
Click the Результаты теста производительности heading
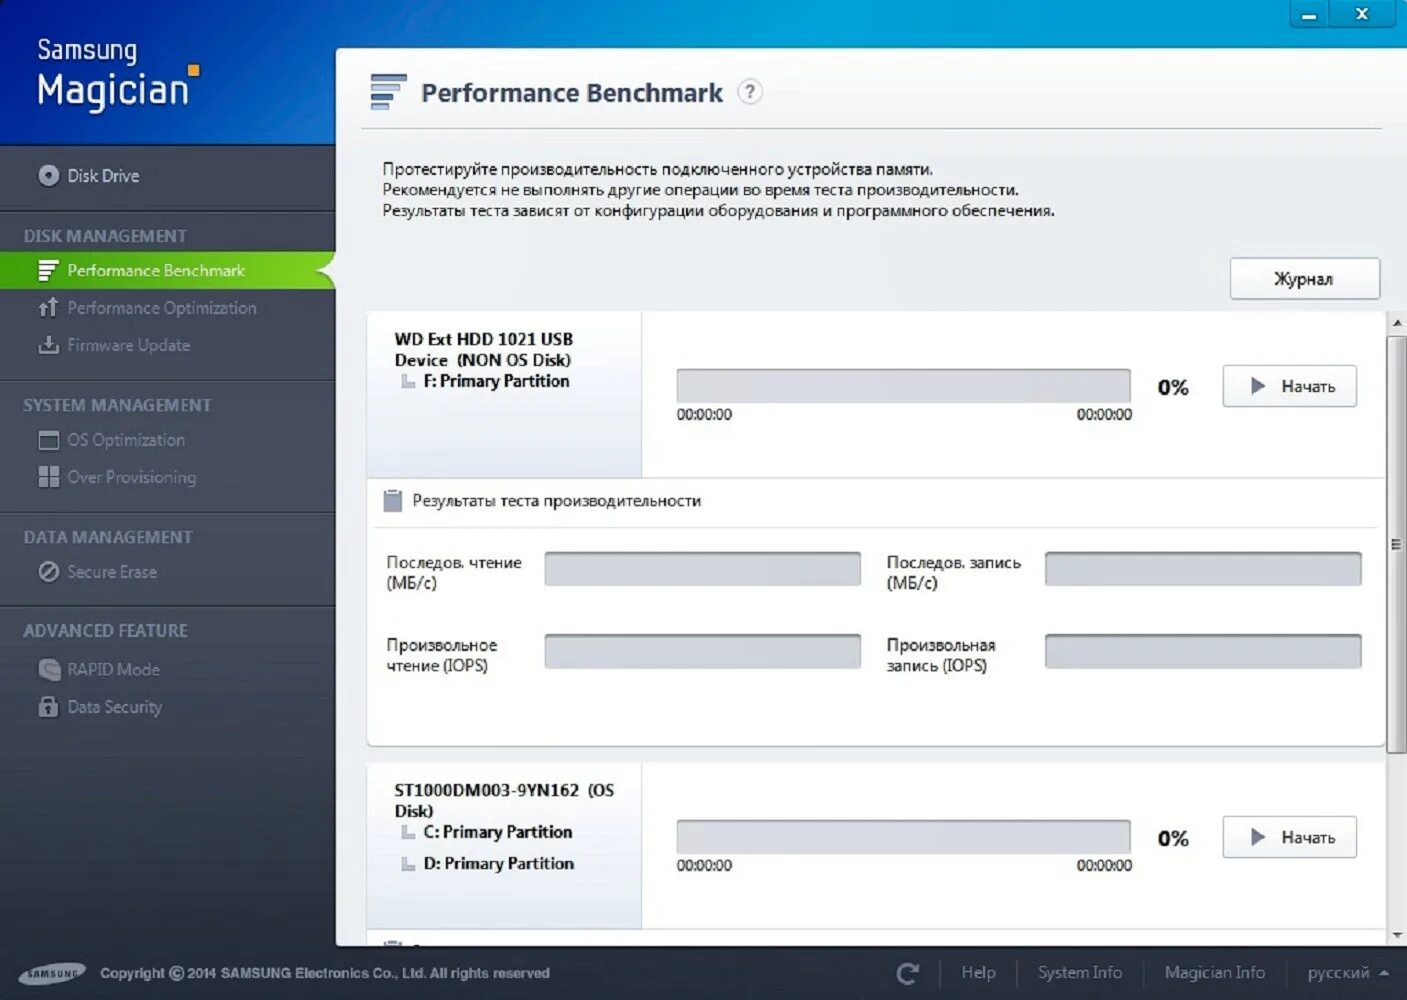coord(556,501)
